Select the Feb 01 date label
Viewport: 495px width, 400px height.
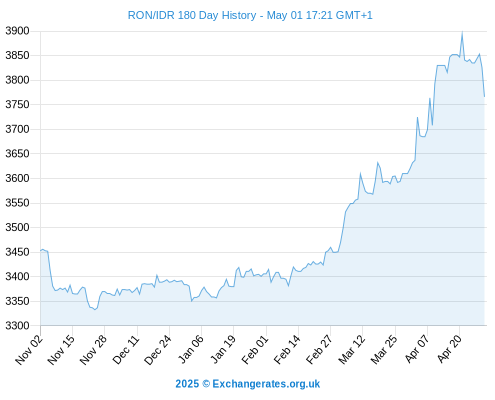coord(255,349)
